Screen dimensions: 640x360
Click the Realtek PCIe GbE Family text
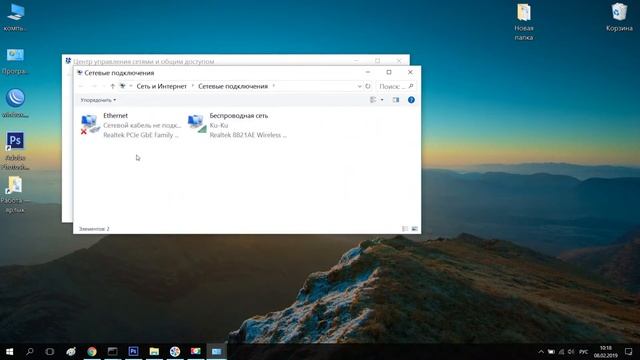pyautogui.click(x=141, y=135)
